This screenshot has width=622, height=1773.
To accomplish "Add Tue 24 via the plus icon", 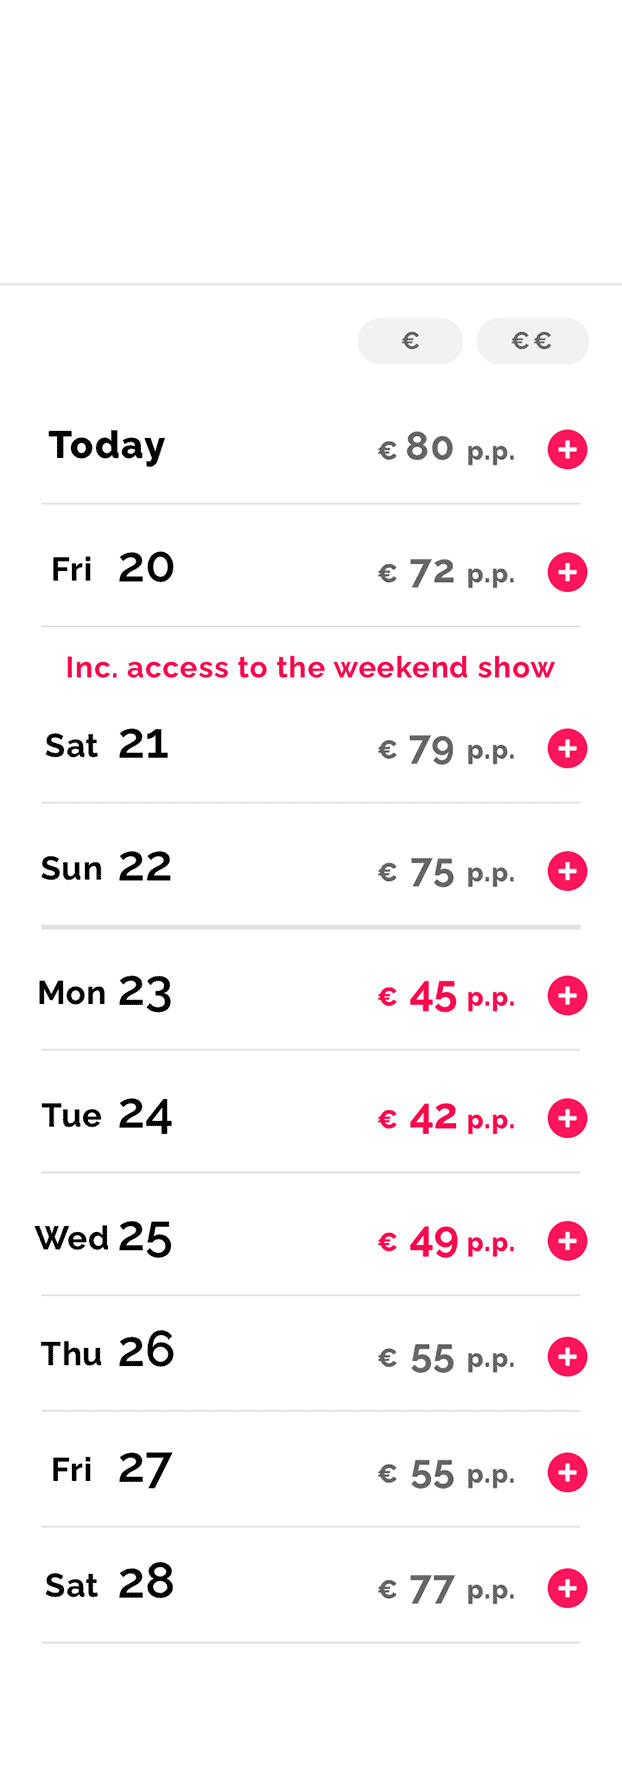I will click(567, 1118).
